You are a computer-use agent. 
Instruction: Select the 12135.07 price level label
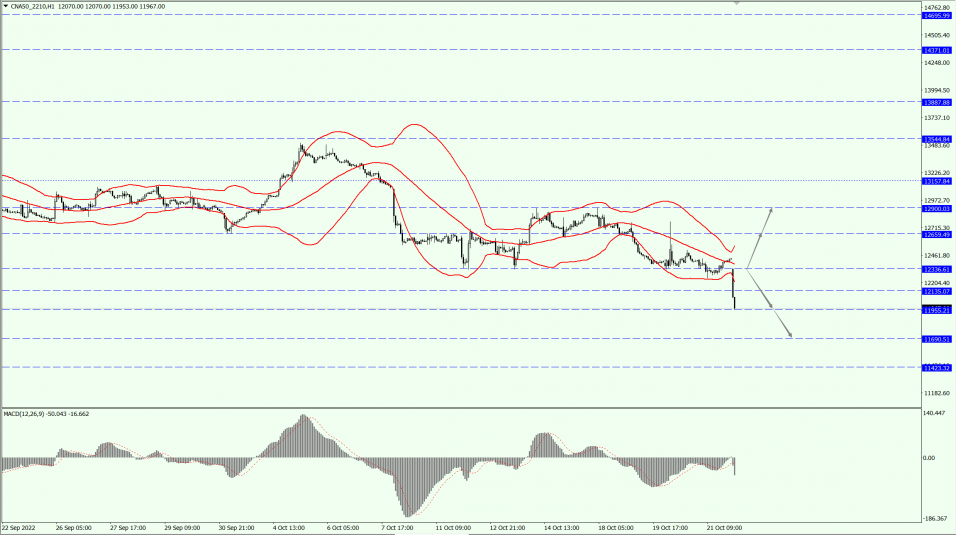tap(937, 291)
